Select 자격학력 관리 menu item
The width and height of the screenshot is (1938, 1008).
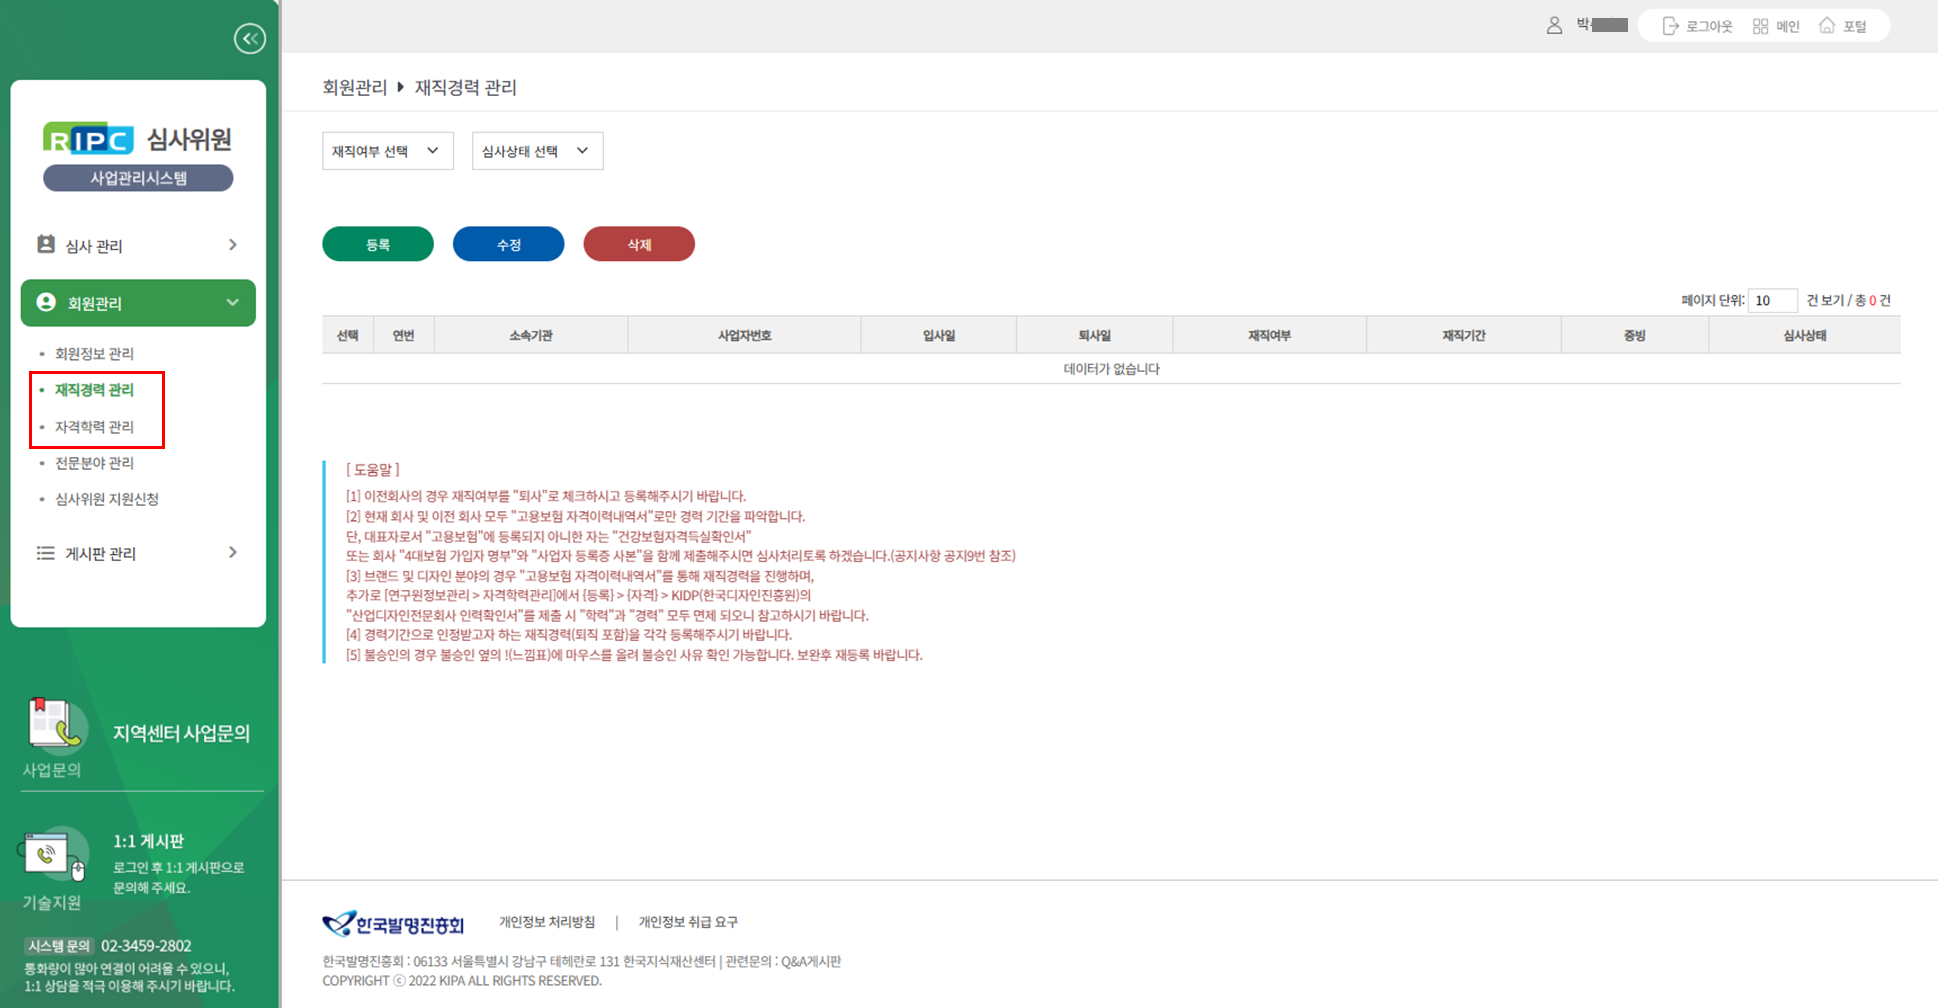click(94, 427)
